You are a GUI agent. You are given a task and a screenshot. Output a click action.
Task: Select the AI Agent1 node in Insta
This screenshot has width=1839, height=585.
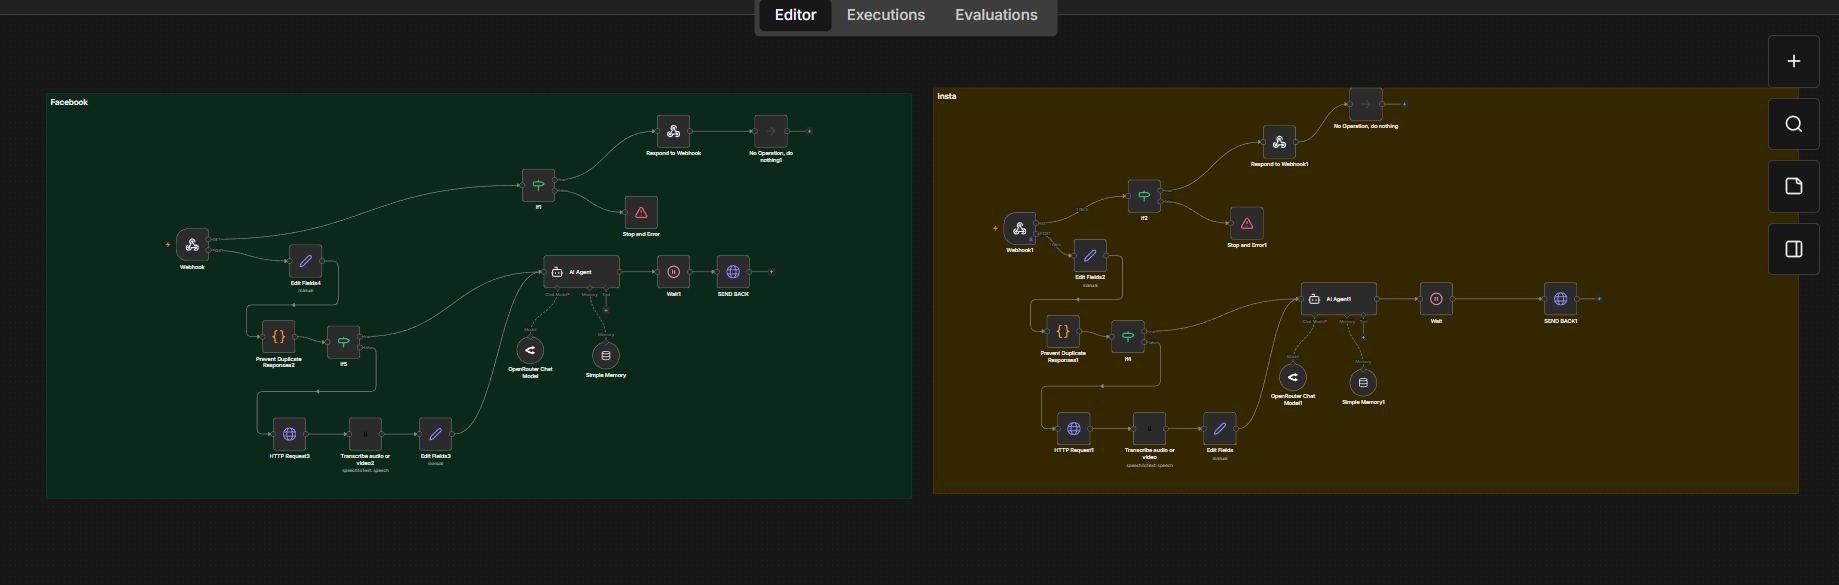point(1338,299)
